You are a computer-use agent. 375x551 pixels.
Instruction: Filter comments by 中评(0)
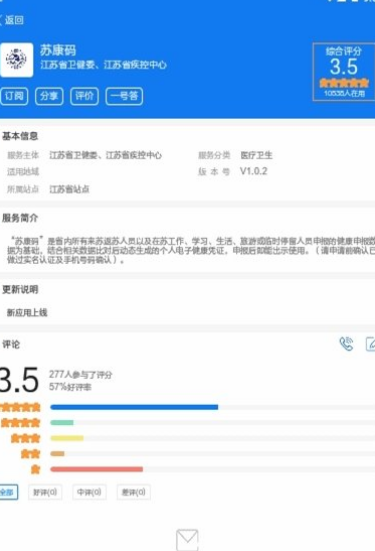pyautogui.click(x=89, y=492)
